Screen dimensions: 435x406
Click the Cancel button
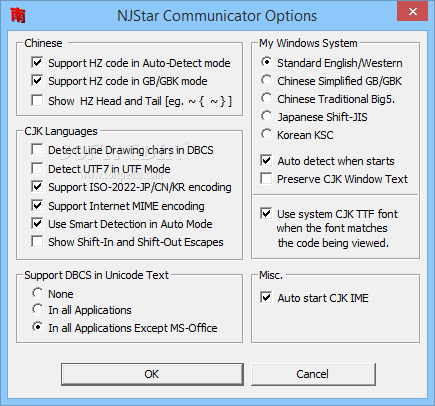(x=313, y=374)
